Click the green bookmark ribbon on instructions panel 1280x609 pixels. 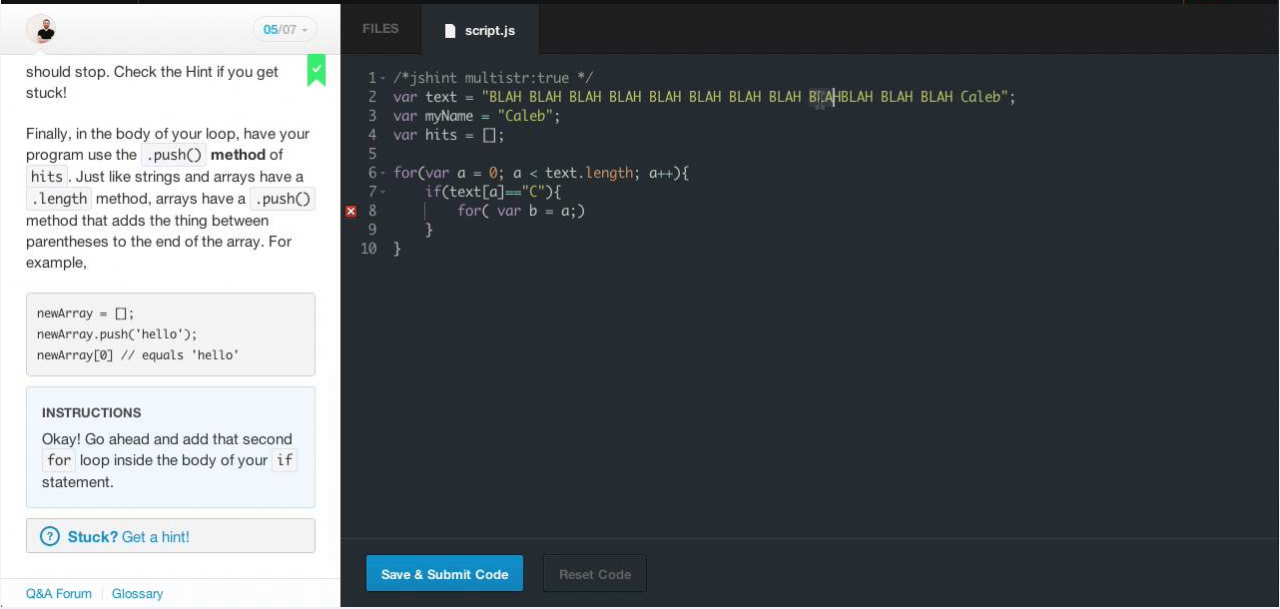[316, 72]
